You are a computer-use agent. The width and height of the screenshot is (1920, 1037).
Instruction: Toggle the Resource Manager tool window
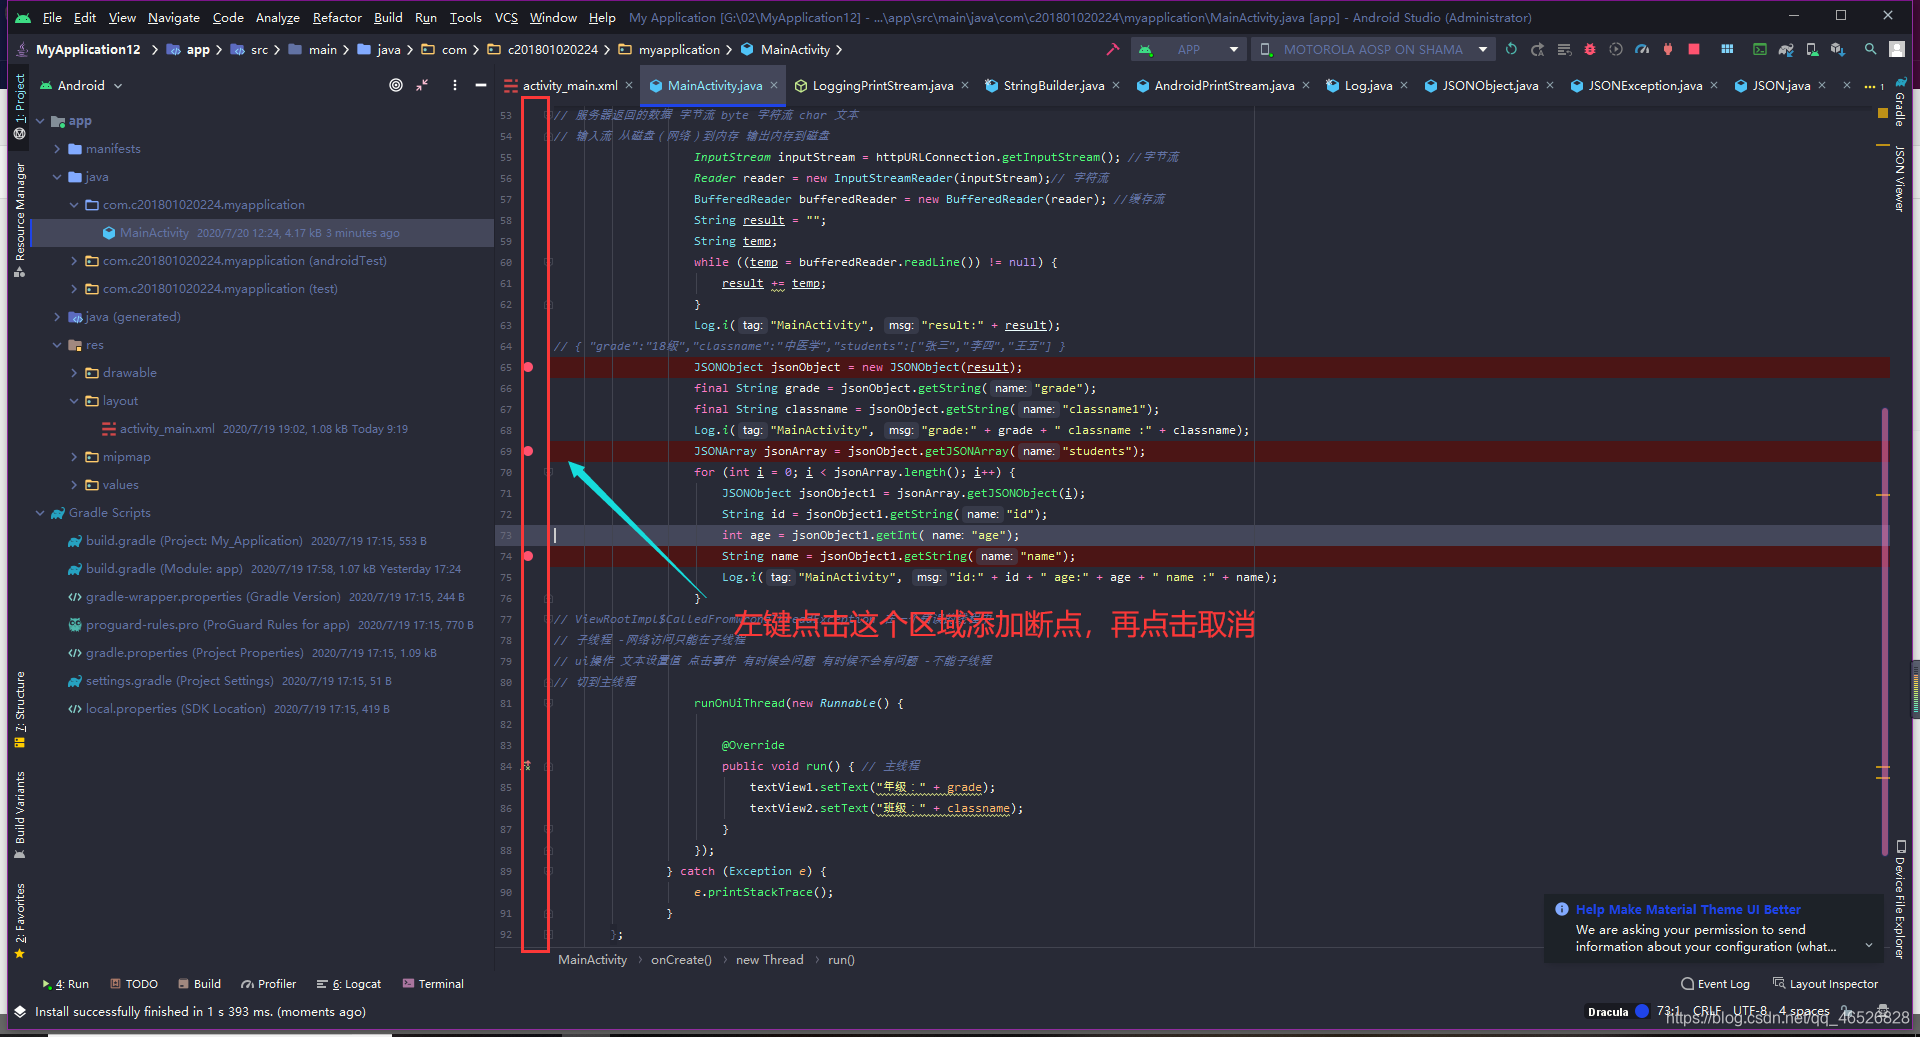pos(19,220)
